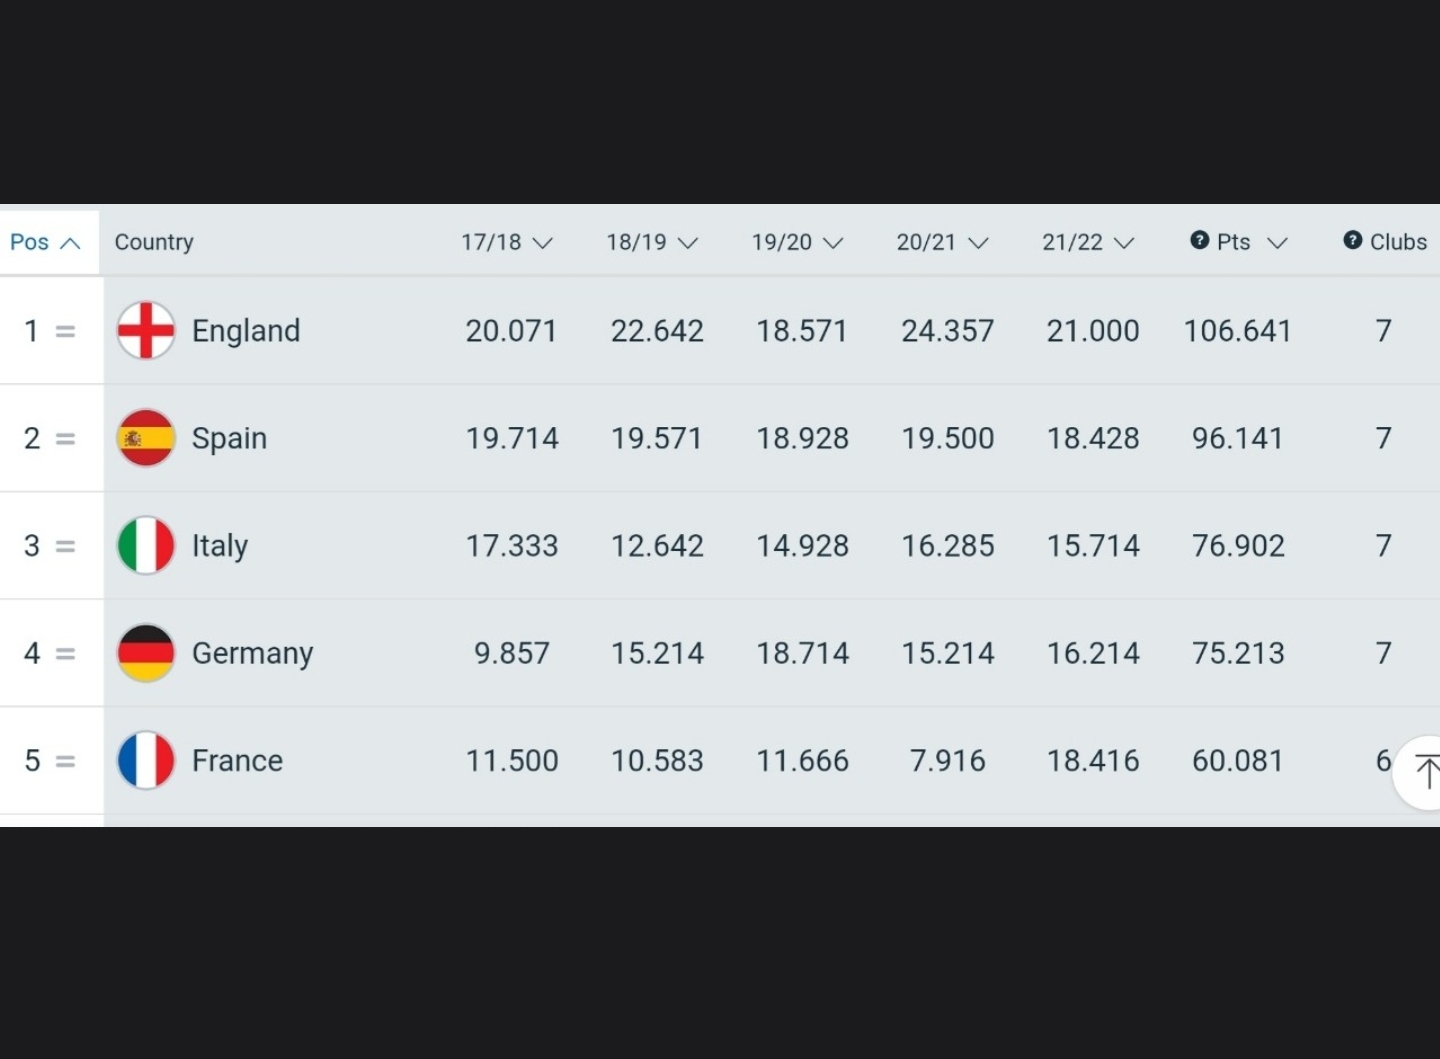Sort by the 20/21 season chevron
The height and width of the screenshot is (1059, 1440).
click(978, 243)
